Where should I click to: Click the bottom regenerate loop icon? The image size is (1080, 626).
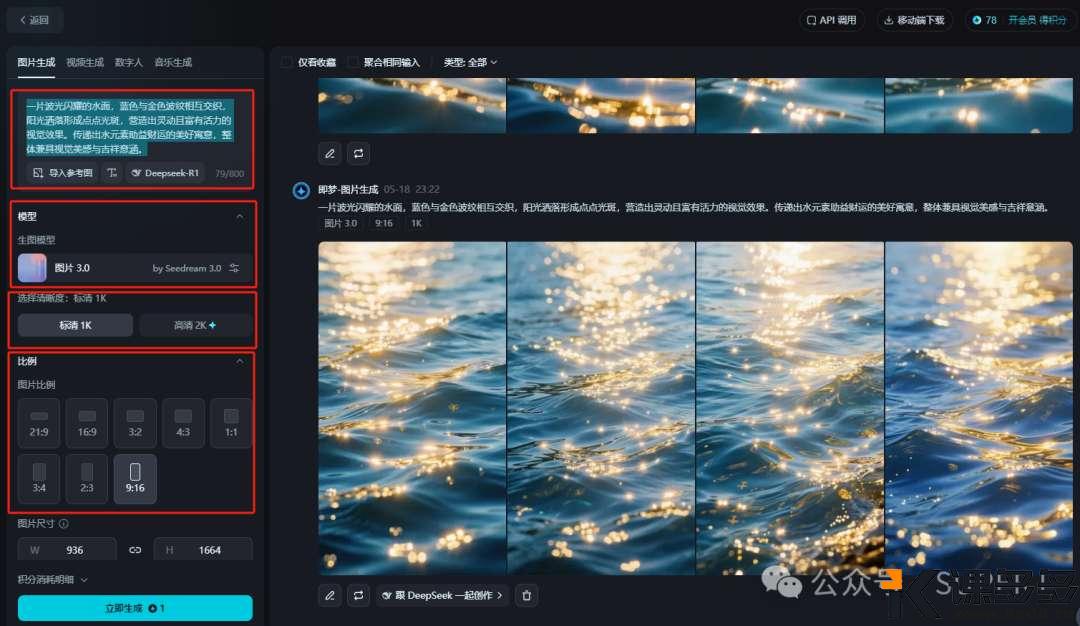tap(358, 595)
